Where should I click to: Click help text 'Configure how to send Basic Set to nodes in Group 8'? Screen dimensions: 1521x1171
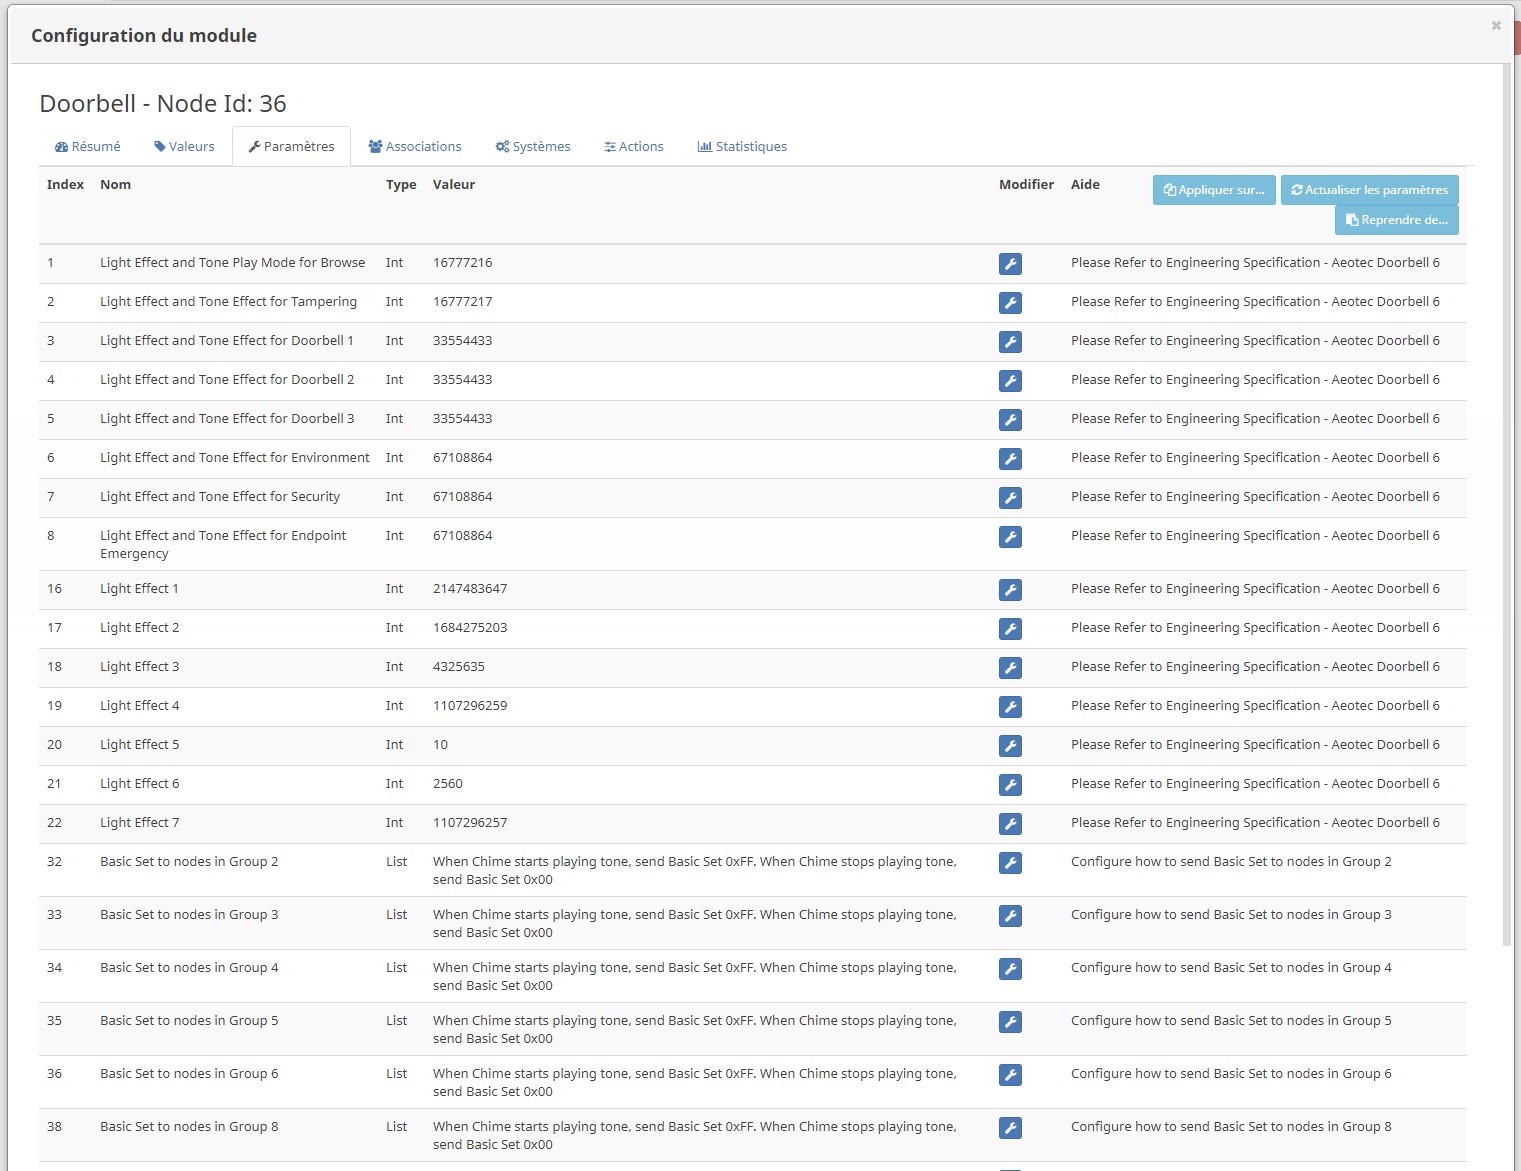tap(1231, 1127)
